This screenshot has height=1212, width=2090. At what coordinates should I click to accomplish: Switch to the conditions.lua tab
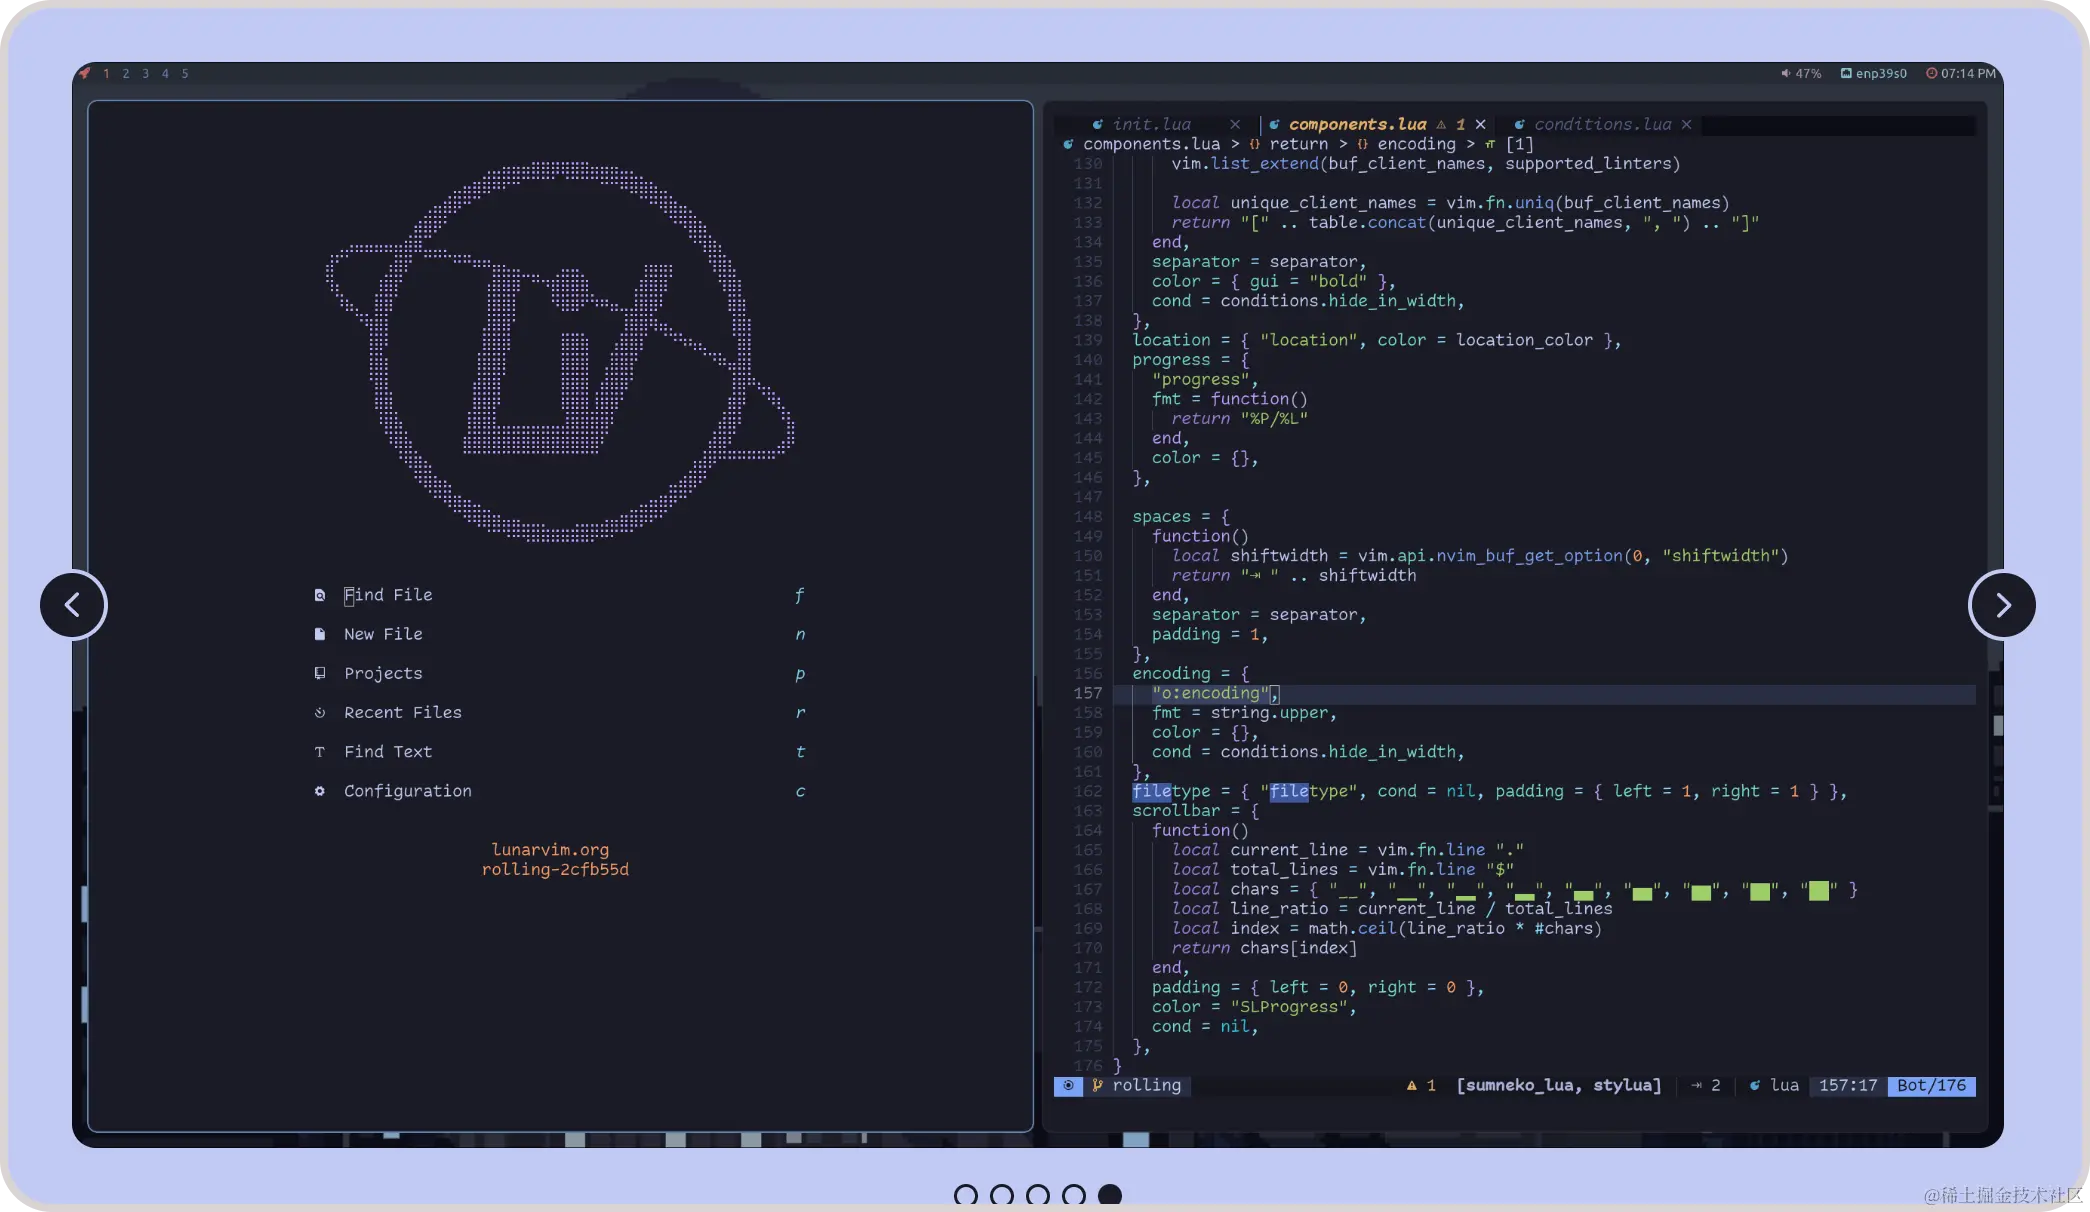point(1603,124)
